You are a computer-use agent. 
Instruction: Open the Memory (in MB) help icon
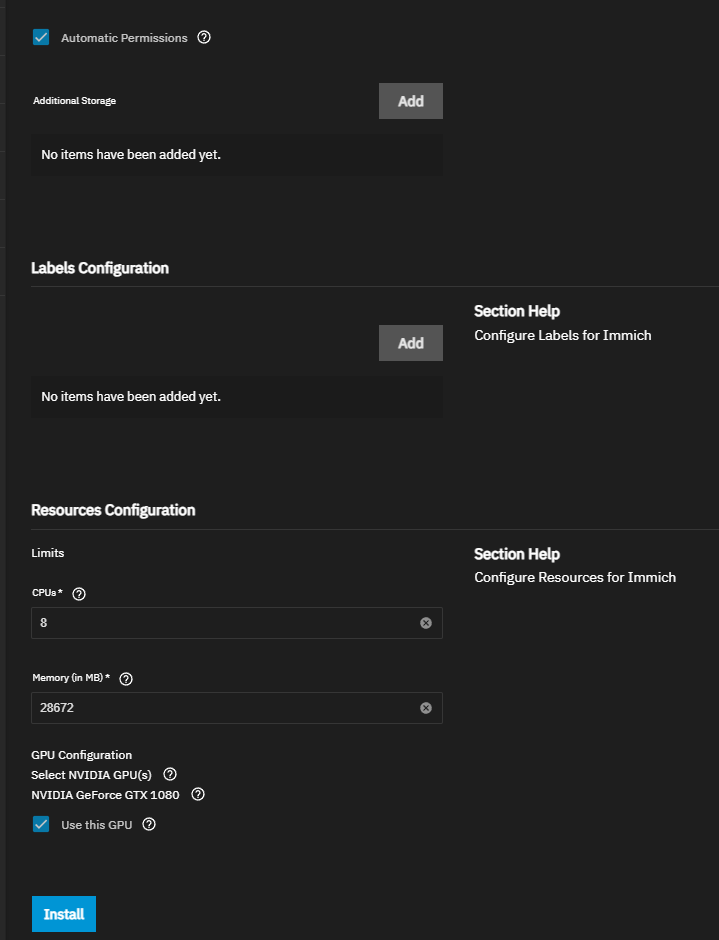(126, 678)
